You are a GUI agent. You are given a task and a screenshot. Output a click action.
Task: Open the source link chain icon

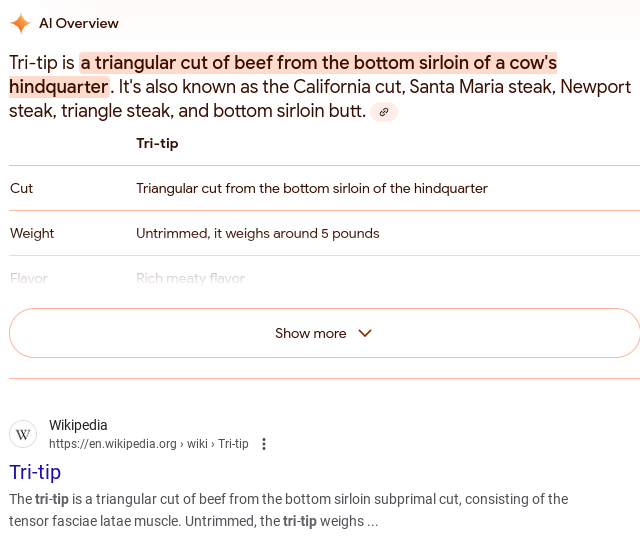click(x=384, y=112)
